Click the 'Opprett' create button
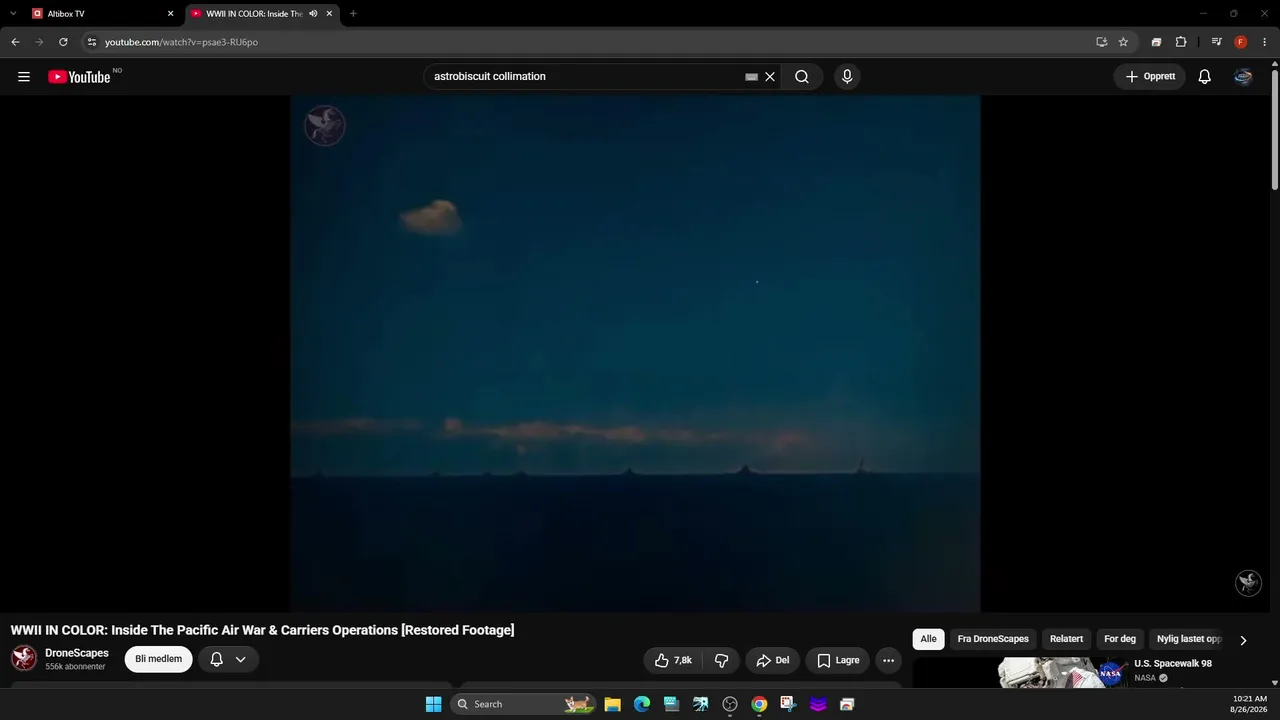The height and width of the screenshot is (720, 1280). pos(1150,77)
